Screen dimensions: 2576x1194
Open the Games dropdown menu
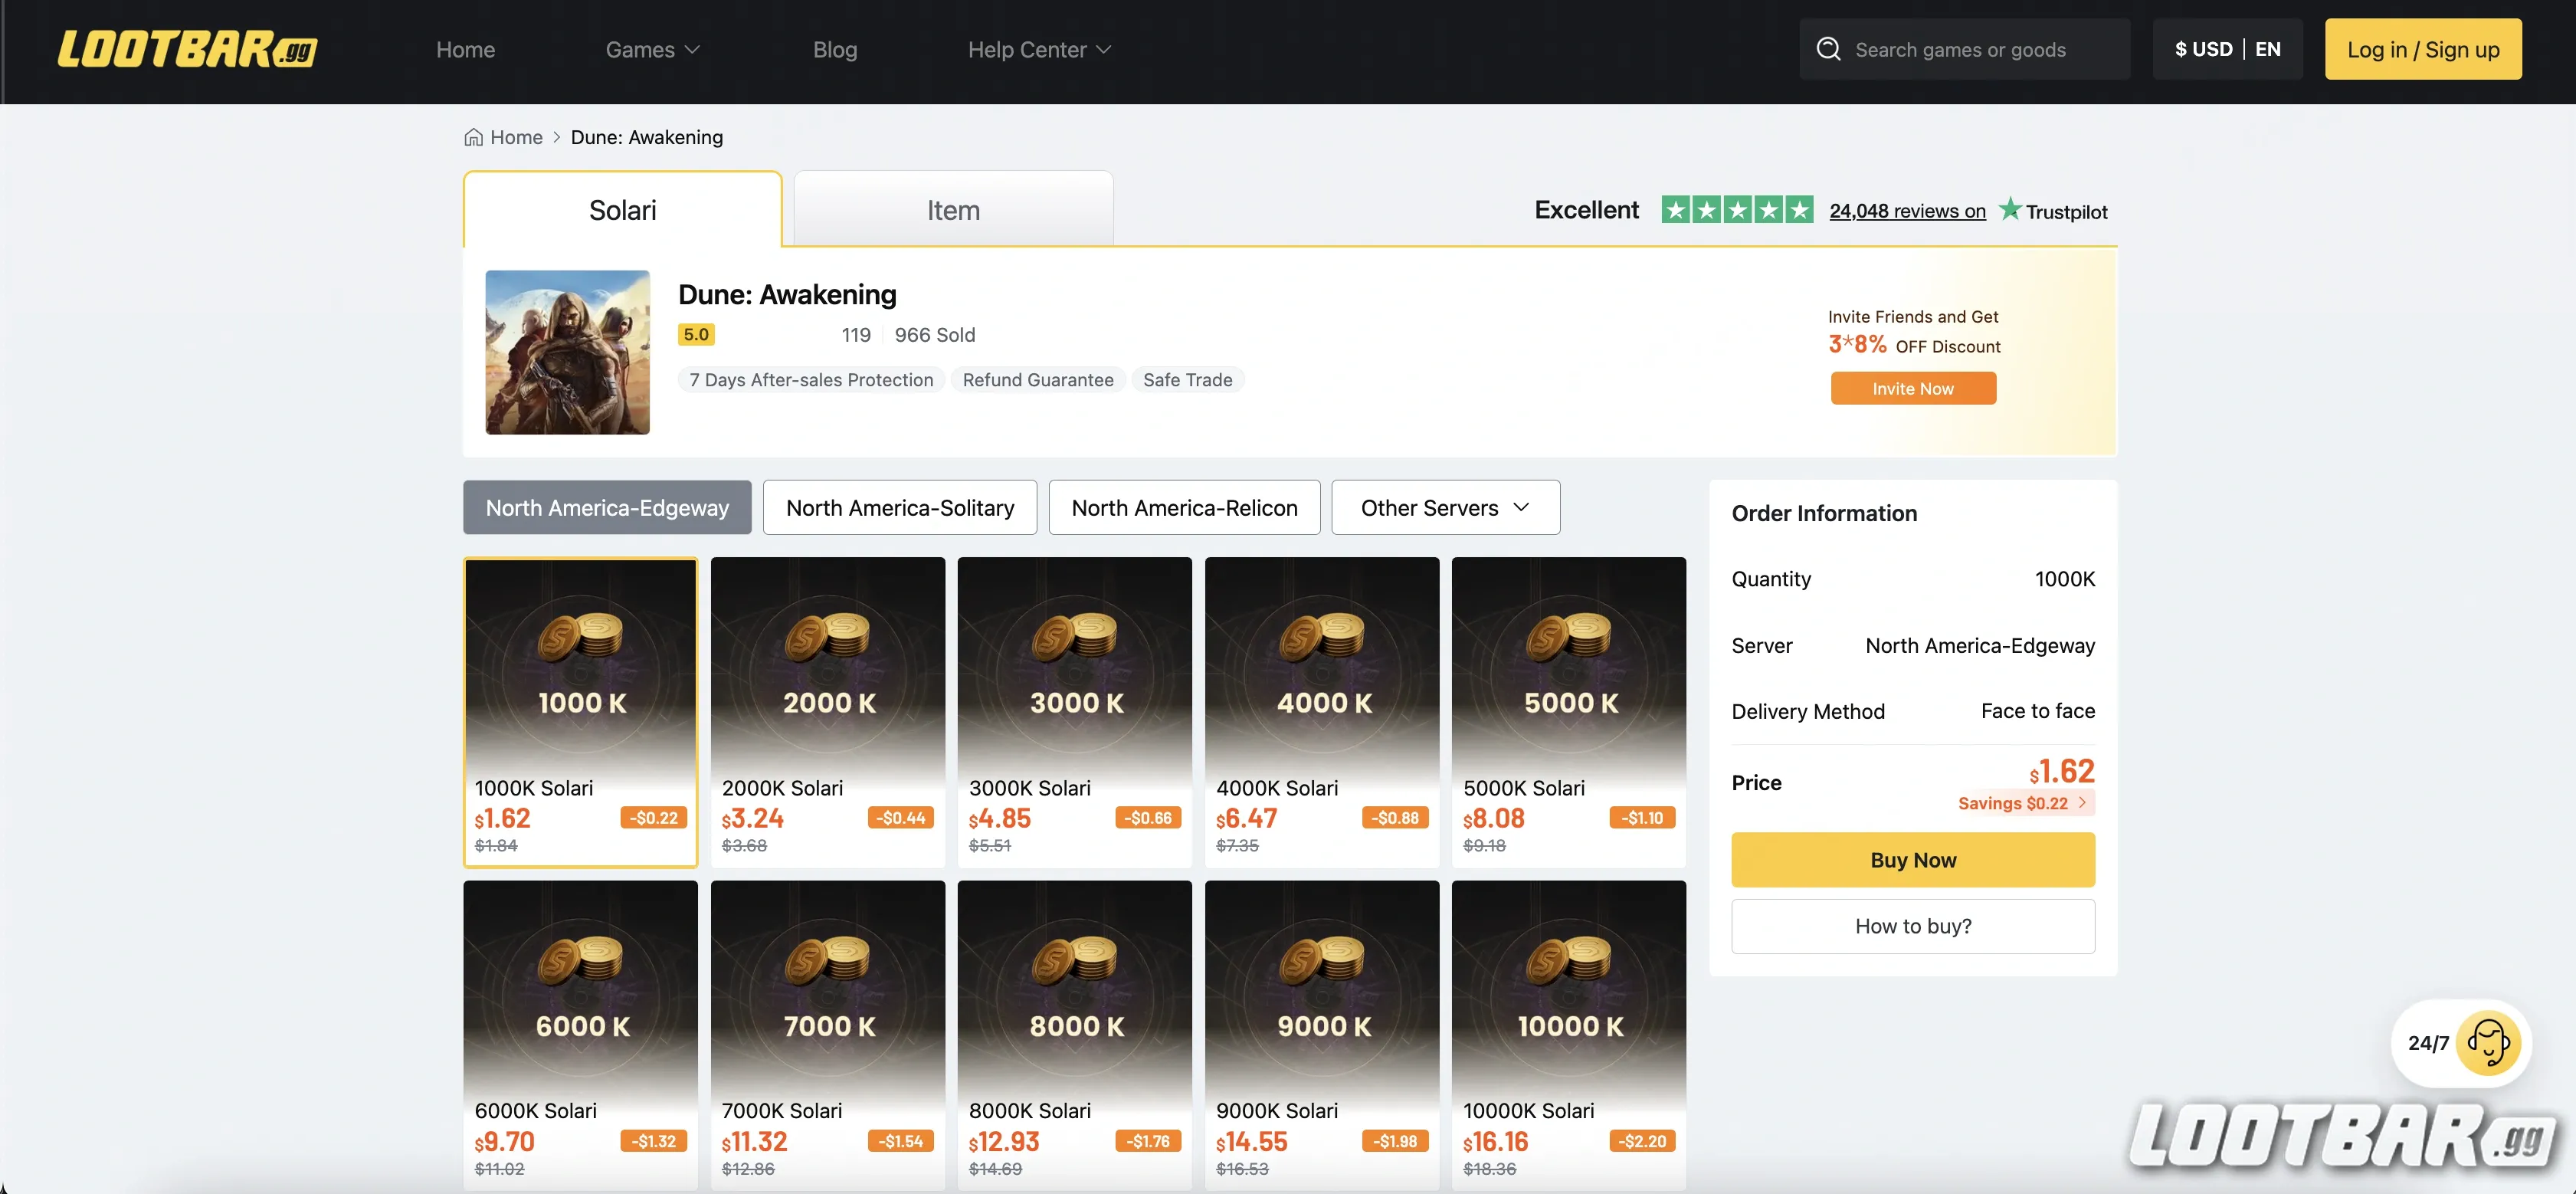click(651, 49)
